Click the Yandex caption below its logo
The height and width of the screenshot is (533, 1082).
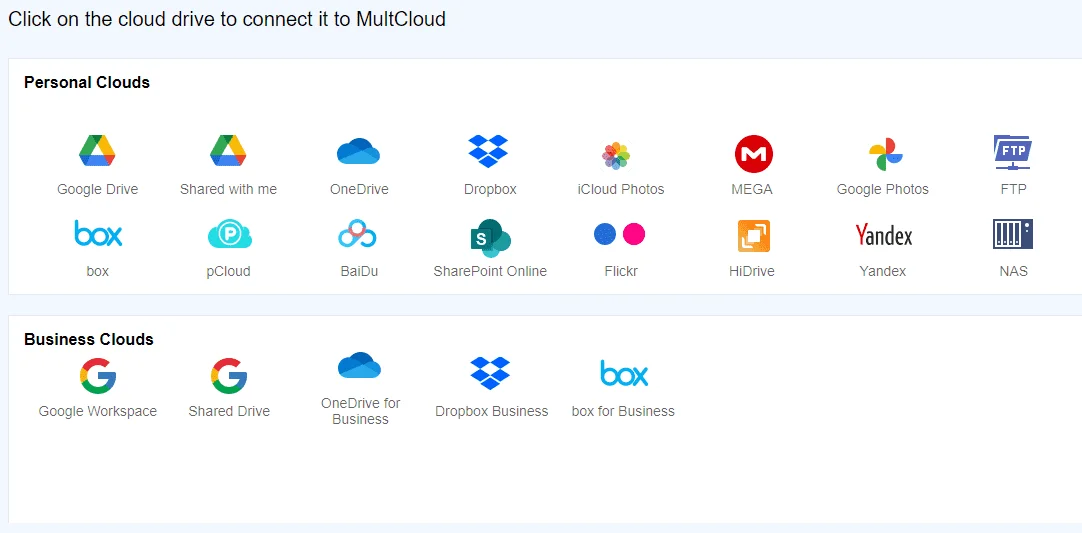[x=883, y=271]
